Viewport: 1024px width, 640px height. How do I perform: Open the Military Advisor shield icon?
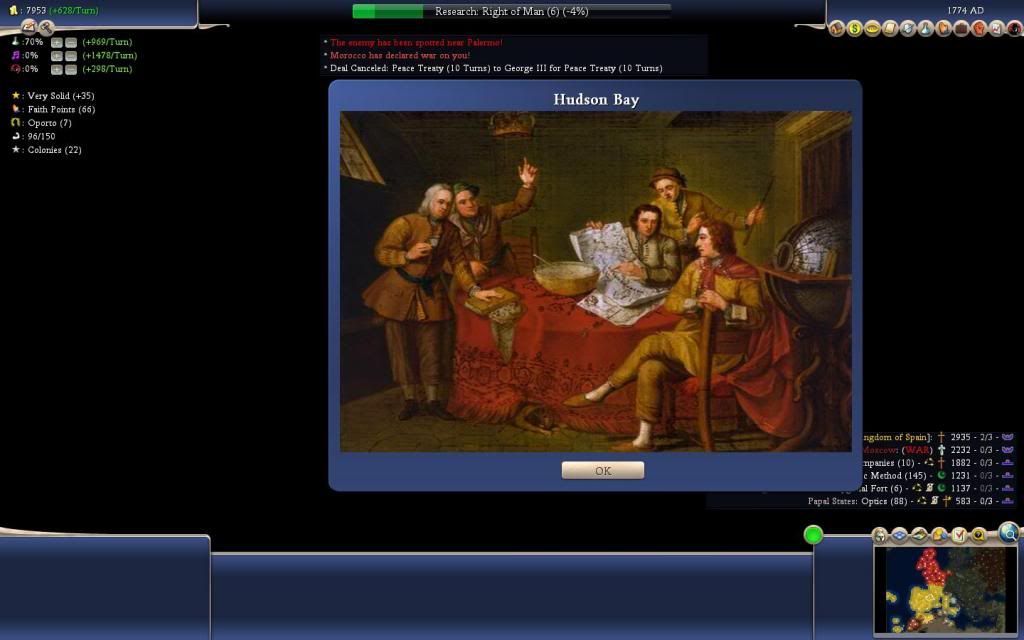click(x=907, y=29)
